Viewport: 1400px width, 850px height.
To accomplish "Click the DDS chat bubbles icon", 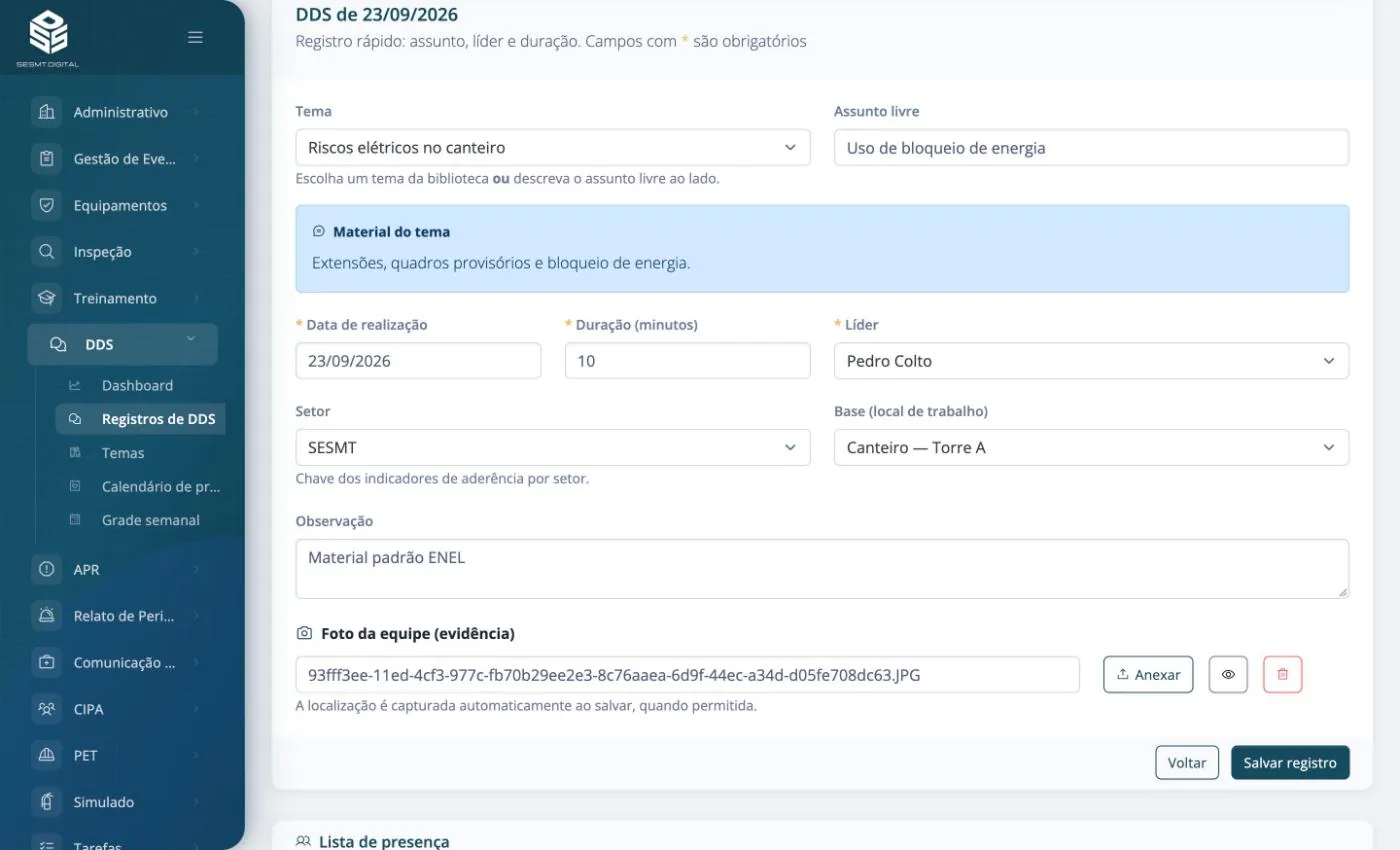I will [x=58, y=344].
